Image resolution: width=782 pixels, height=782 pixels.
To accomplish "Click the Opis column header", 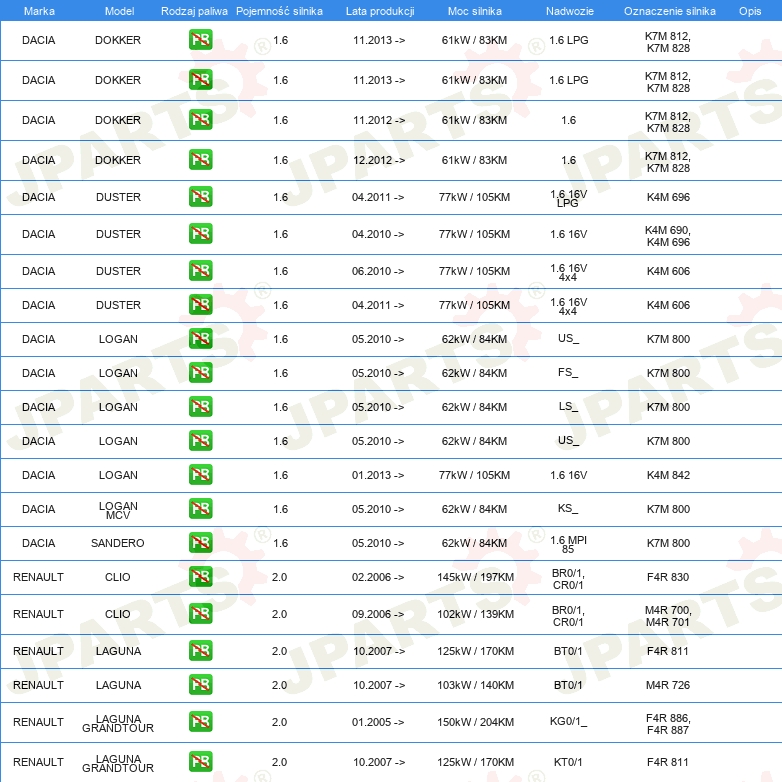I will coord(750,11).
